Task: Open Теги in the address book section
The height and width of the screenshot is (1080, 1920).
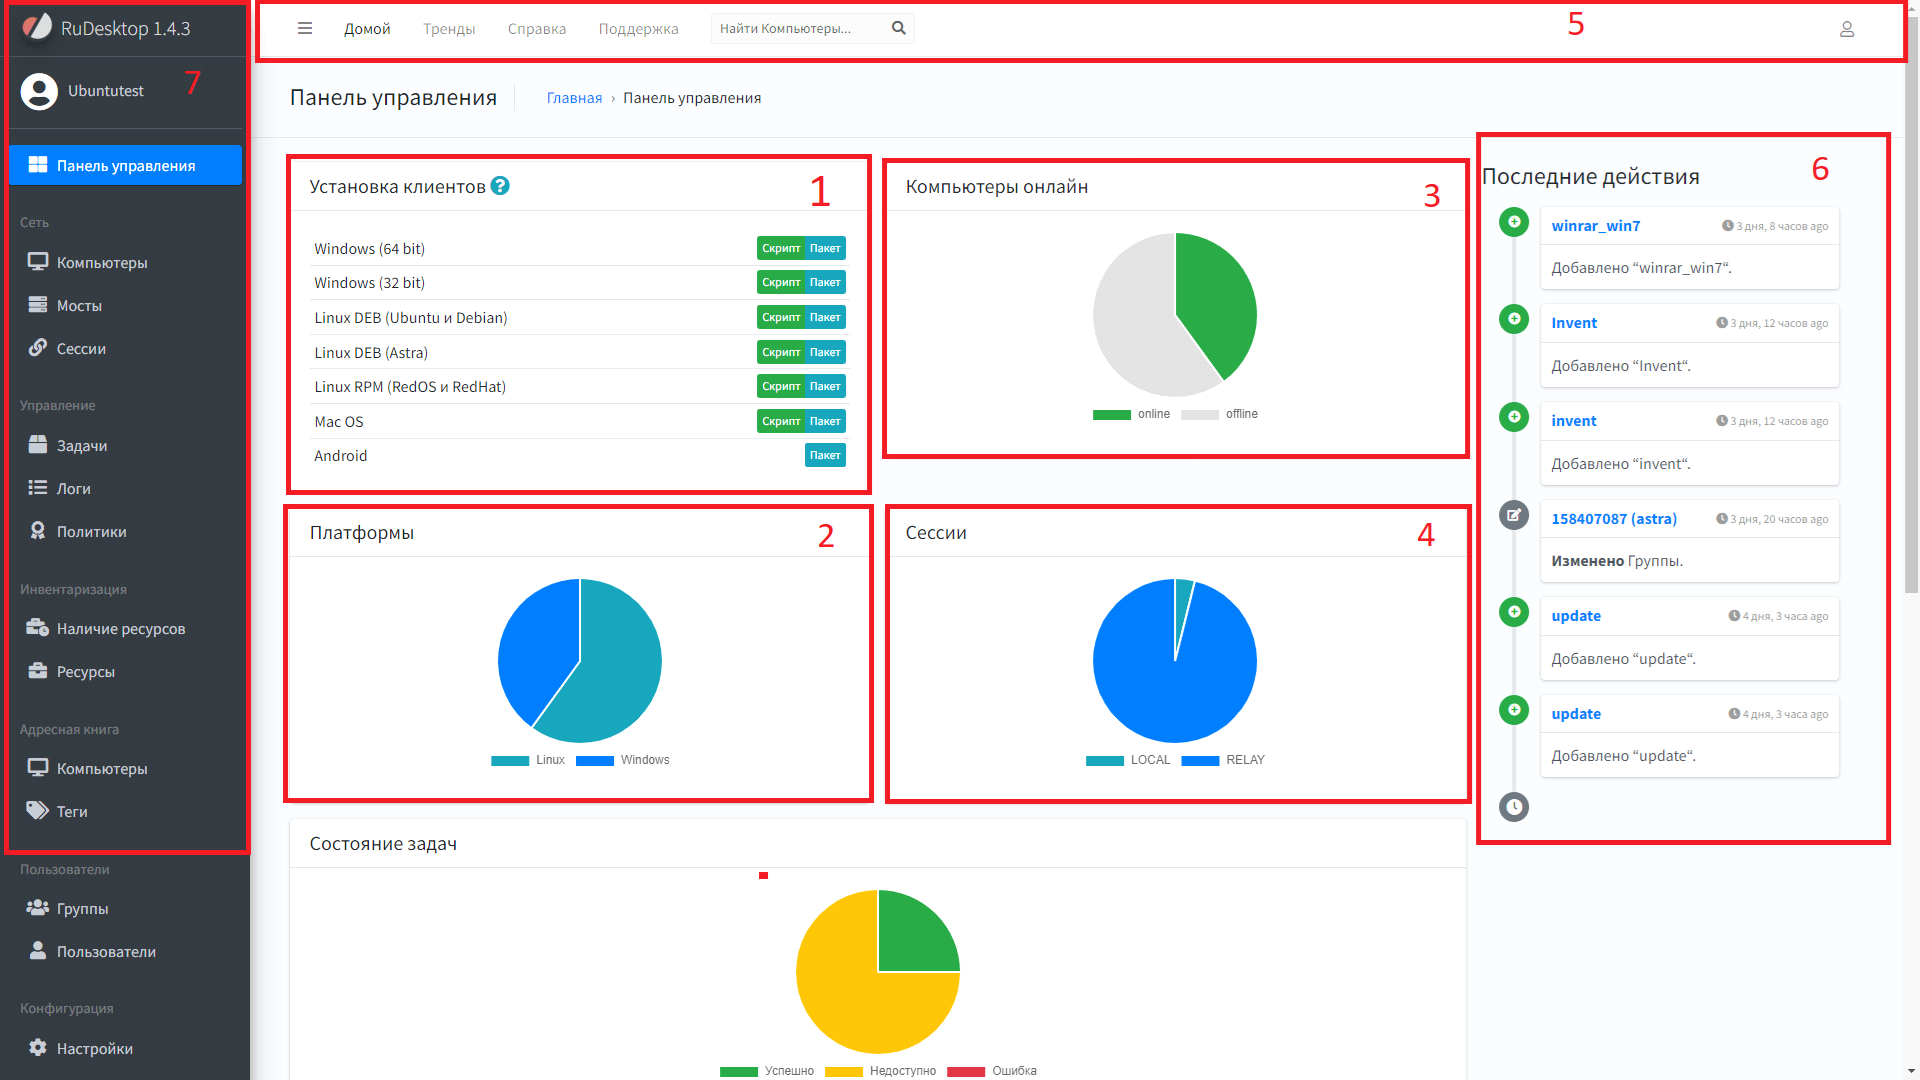Action: (71, 812)
